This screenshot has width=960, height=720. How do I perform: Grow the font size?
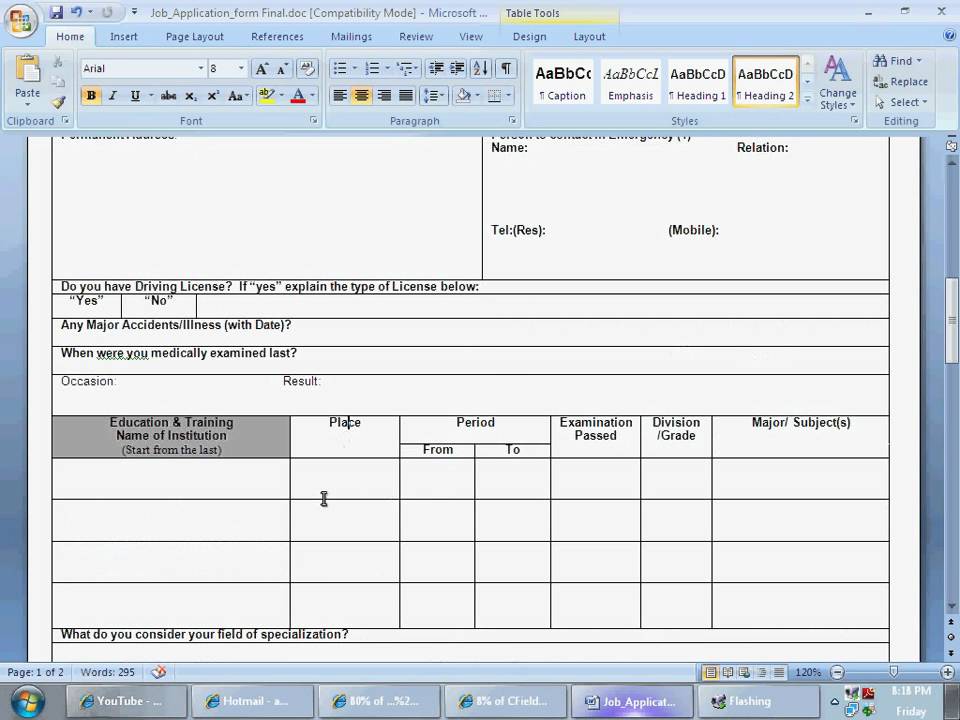click(262, 69)
